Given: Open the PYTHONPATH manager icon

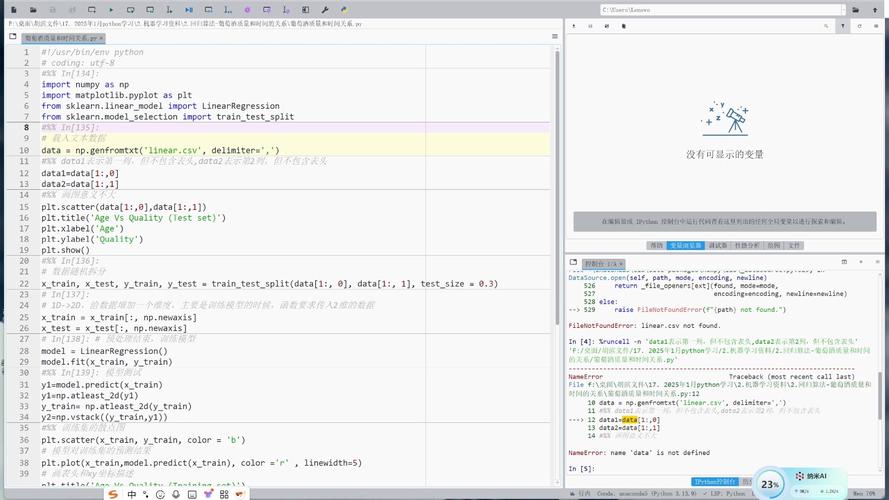Looking at the screenshot, I should (344, 10).
